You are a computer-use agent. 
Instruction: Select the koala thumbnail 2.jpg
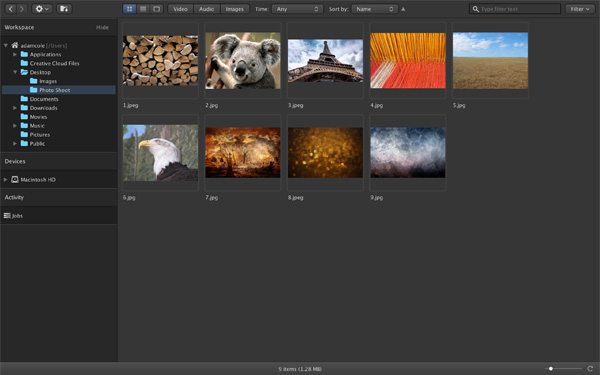pyautogui.click(x=243, y=60)
